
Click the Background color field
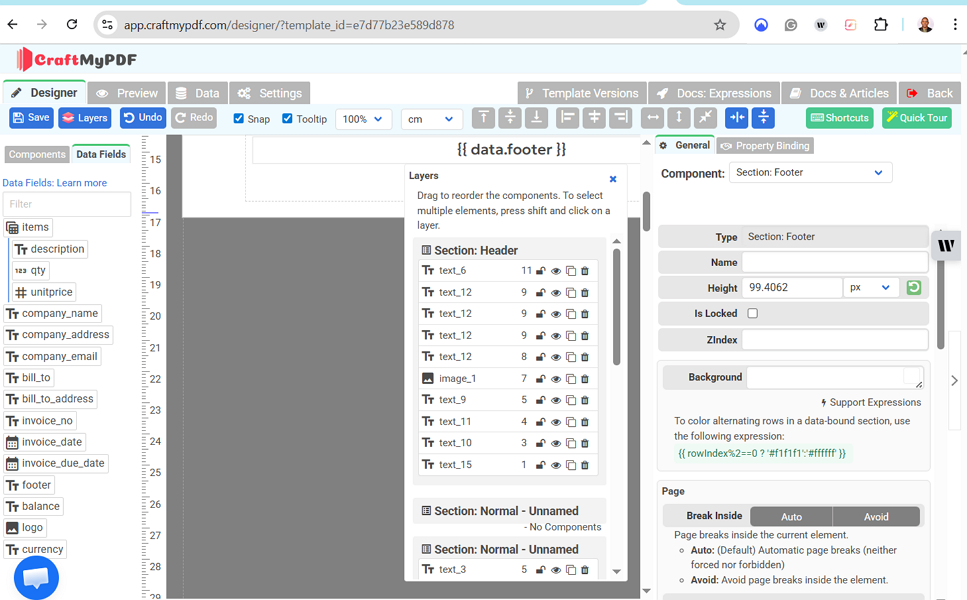point(834,377)
